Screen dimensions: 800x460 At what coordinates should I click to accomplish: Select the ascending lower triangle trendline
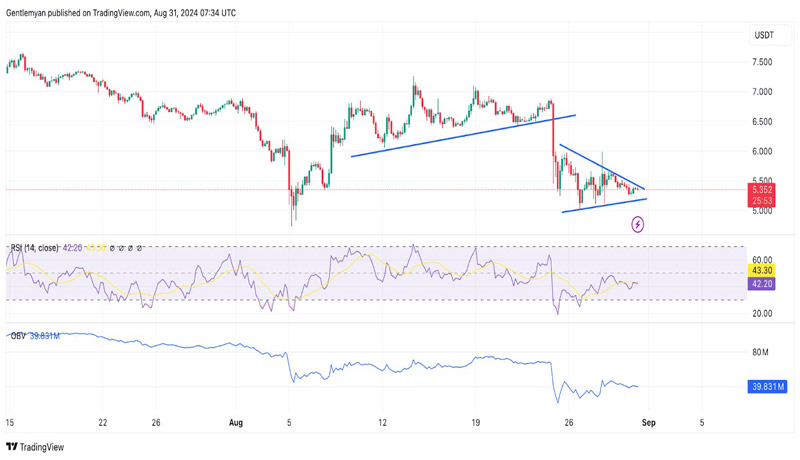tap(604, 205)
